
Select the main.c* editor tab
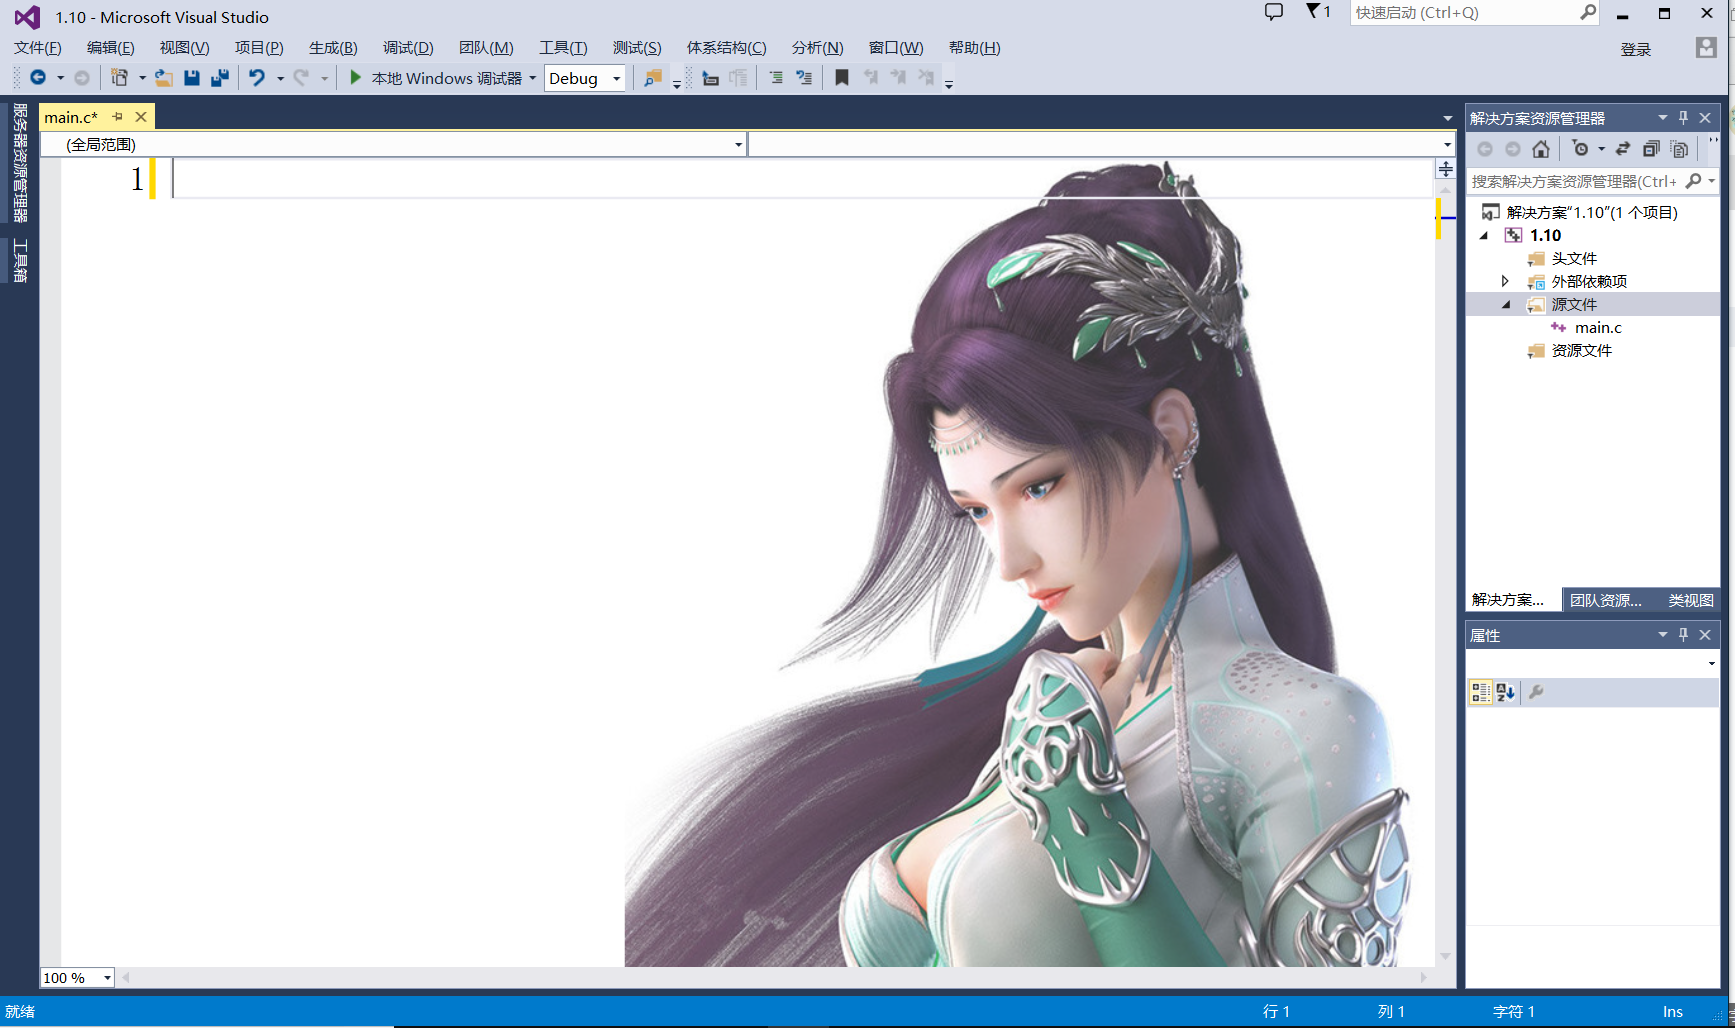(x=71, y=117)
